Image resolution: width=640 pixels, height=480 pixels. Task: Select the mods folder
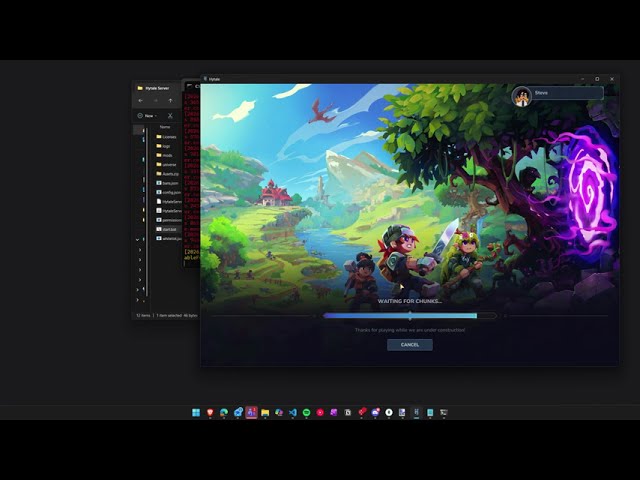tap(164, 156)
